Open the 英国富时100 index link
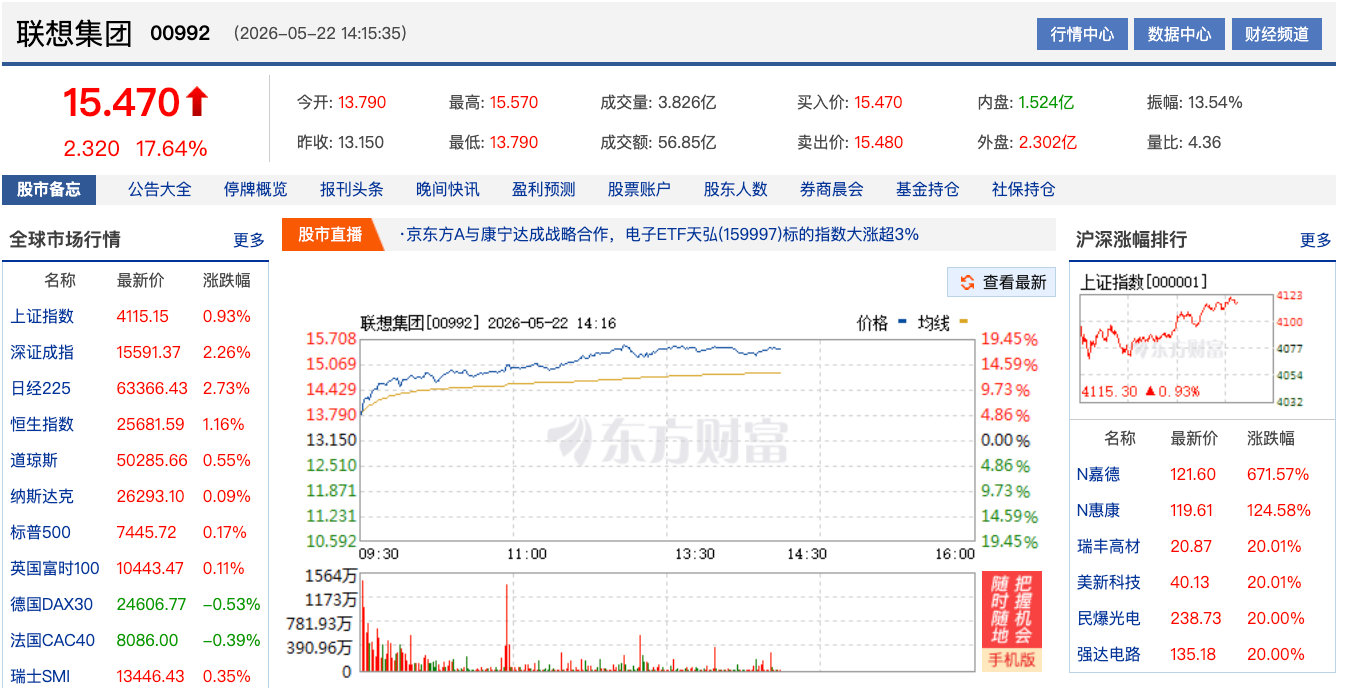Screen dimensions: 1372x688 point(55,568)
